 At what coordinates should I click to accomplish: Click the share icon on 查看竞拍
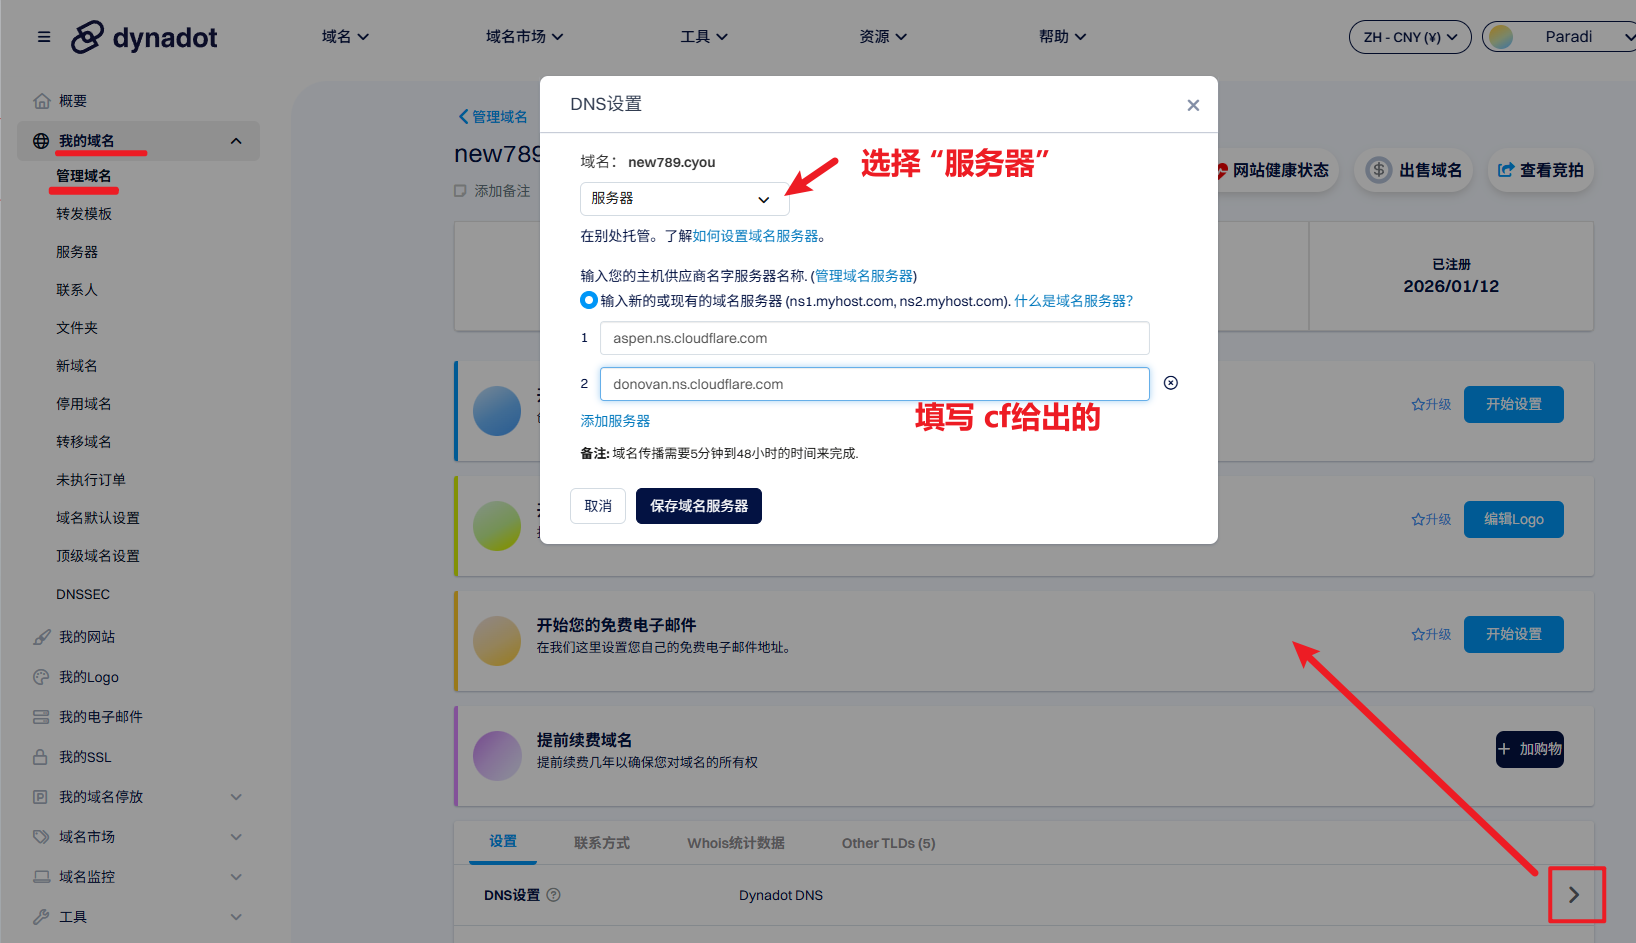click(x=1506, y=170)
